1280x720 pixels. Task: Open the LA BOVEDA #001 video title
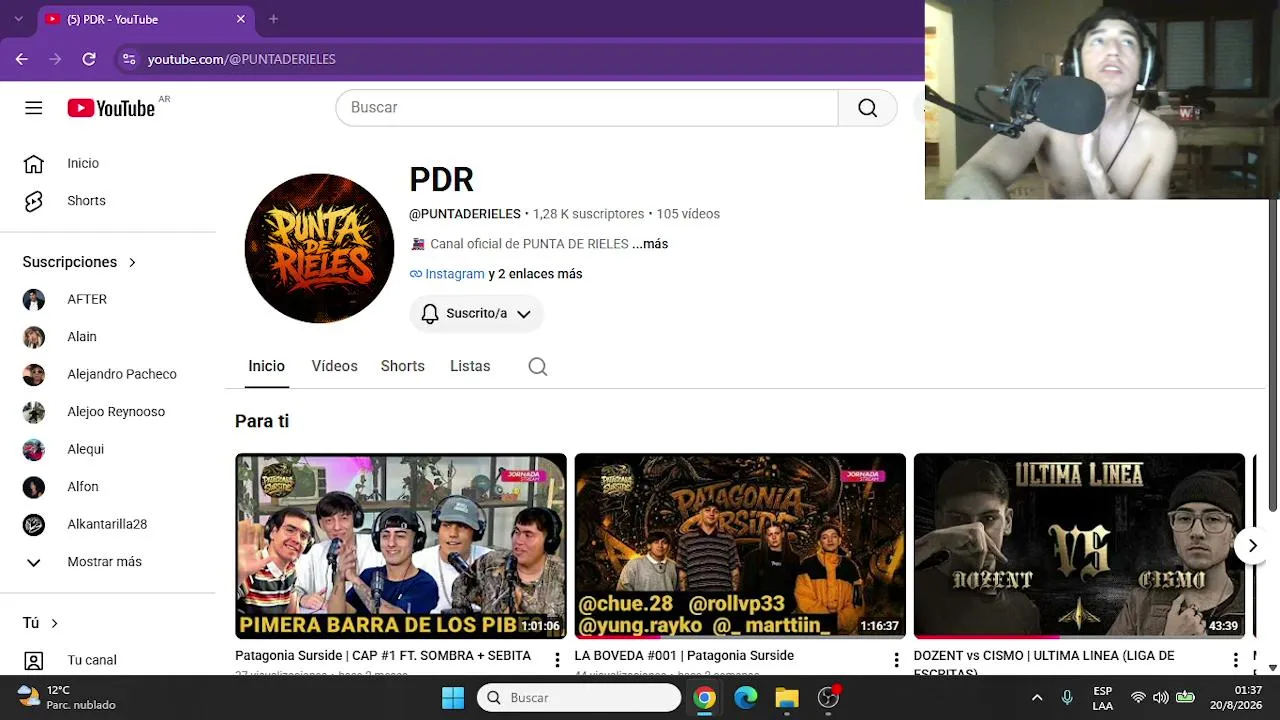click(684, 656)
